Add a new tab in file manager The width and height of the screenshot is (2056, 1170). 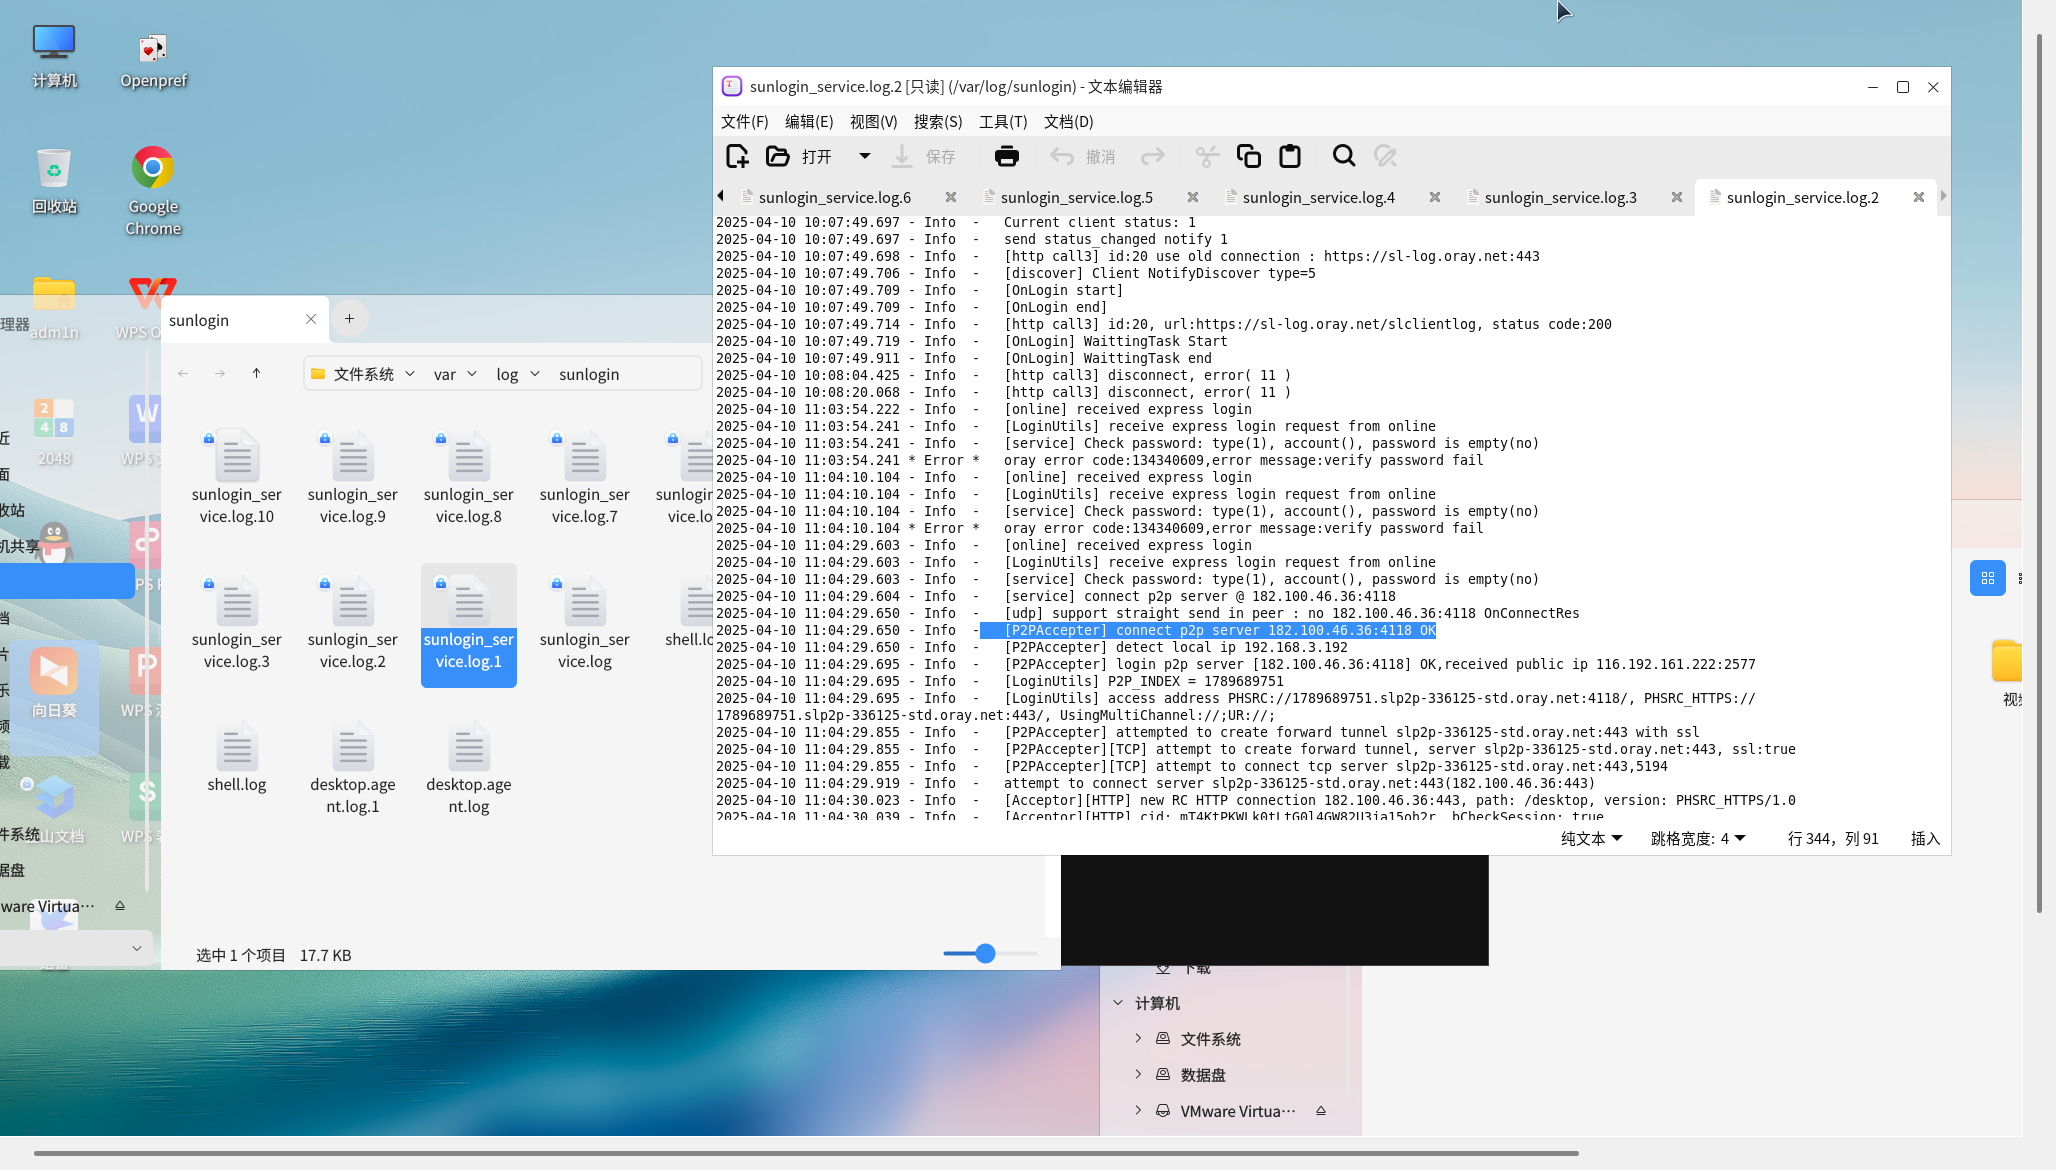pyautogui.click(x=349, y=318)
